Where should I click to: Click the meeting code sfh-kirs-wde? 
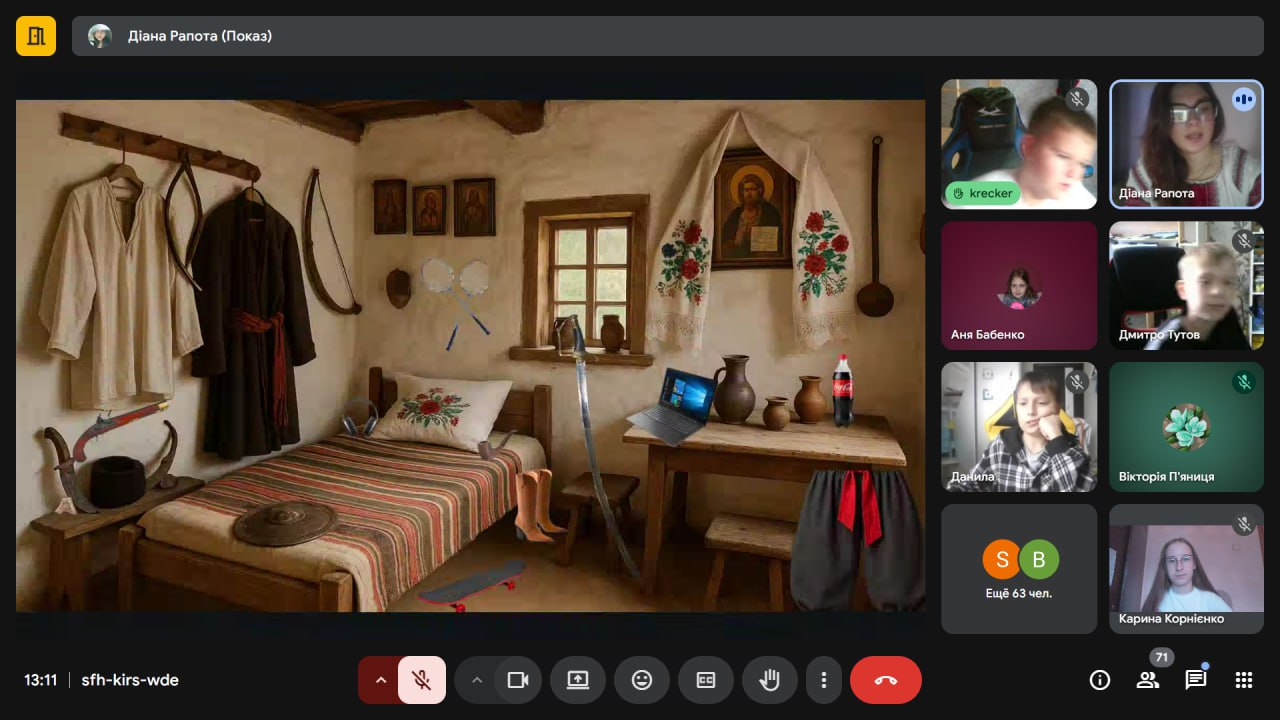129,680
